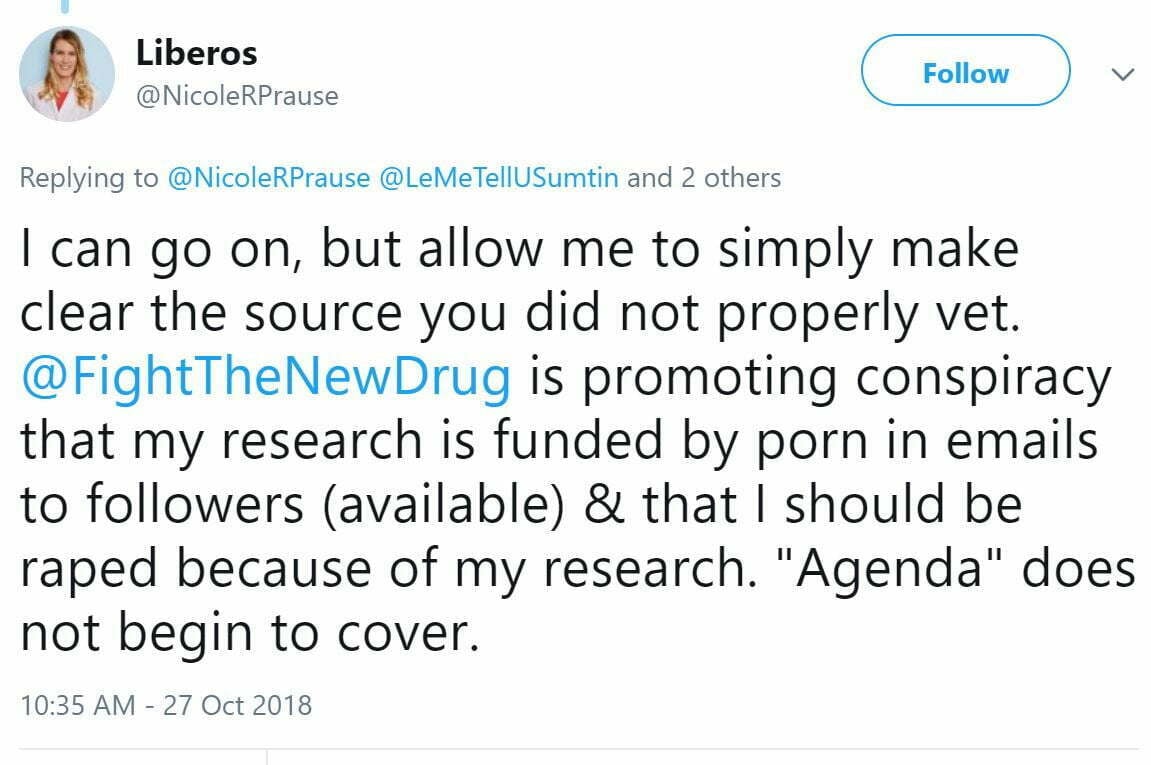The image size is (1151, 765).
Task: Click the final line "not begin to cover."
Action: tap(244, 634)
